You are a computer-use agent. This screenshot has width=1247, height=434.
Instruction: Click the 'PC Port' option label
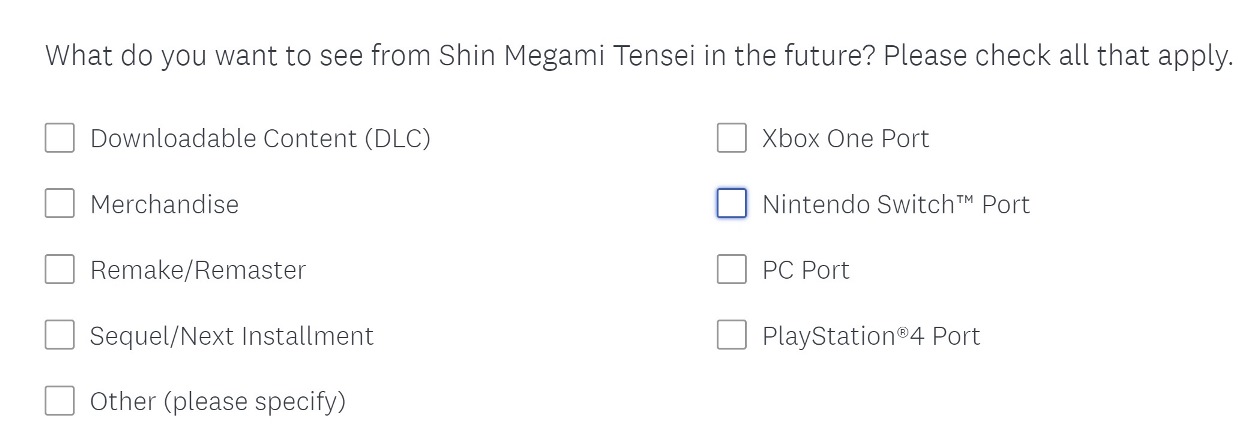[805, 270]
